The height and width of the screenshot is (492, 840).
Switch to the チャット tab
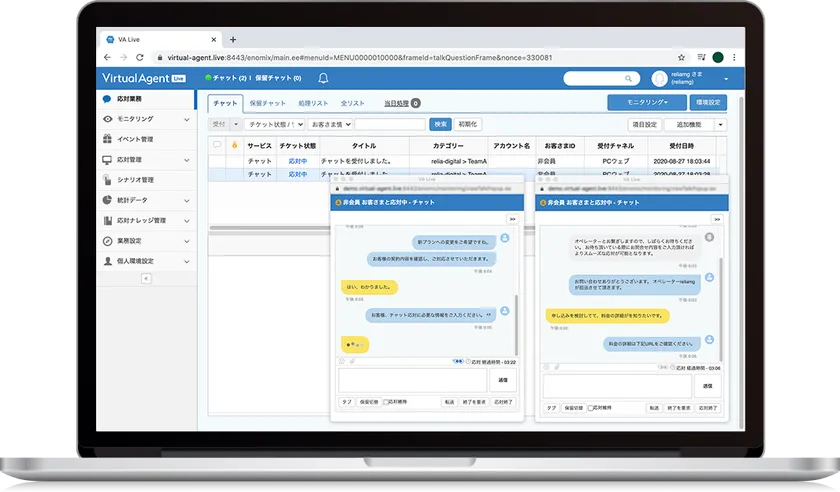click(225, 103)
